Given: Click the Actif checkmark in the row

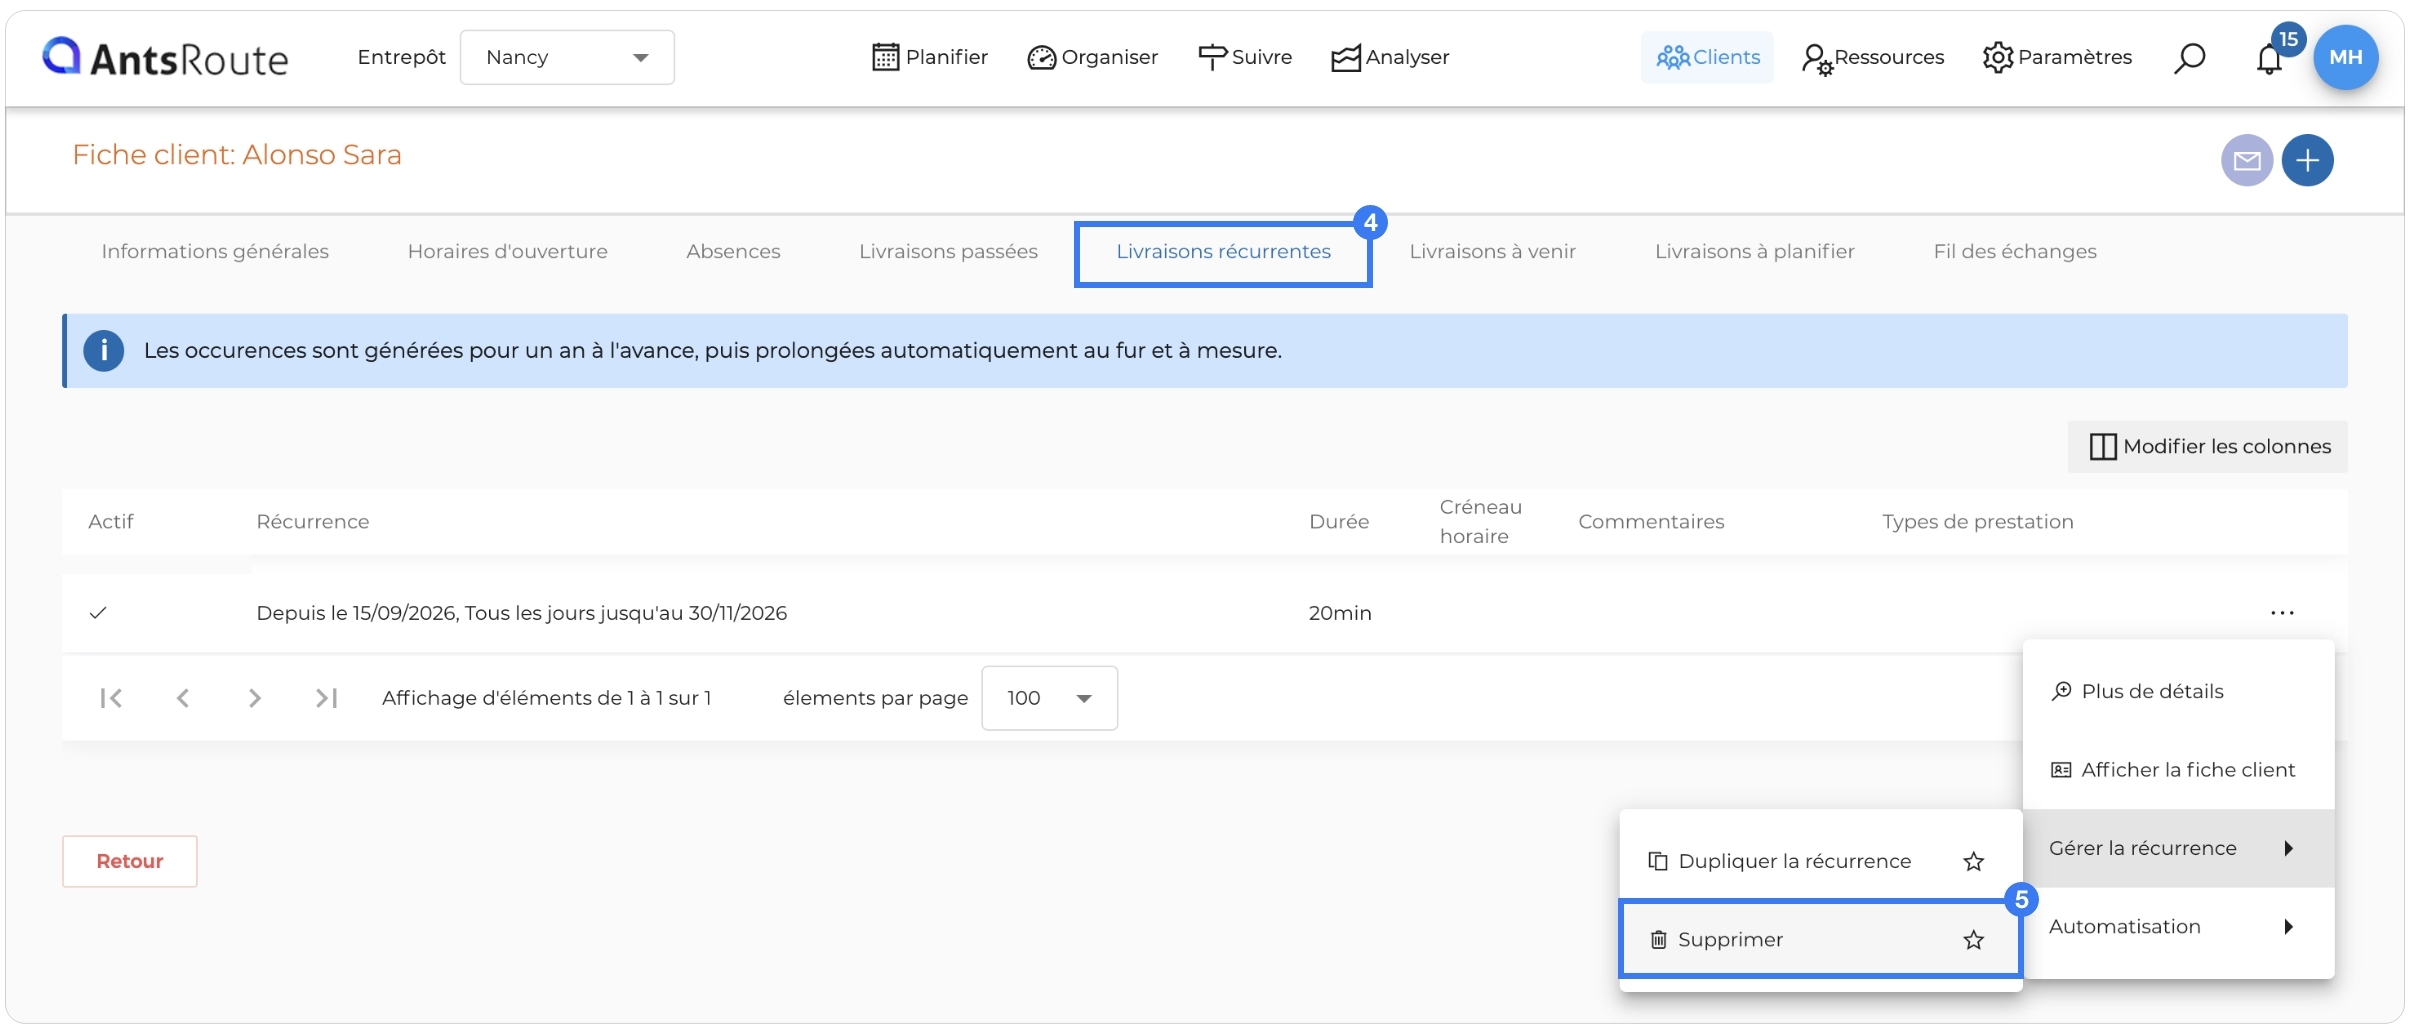Looking at the screenshot, I should pyautogui.click(x=98, y=613).
